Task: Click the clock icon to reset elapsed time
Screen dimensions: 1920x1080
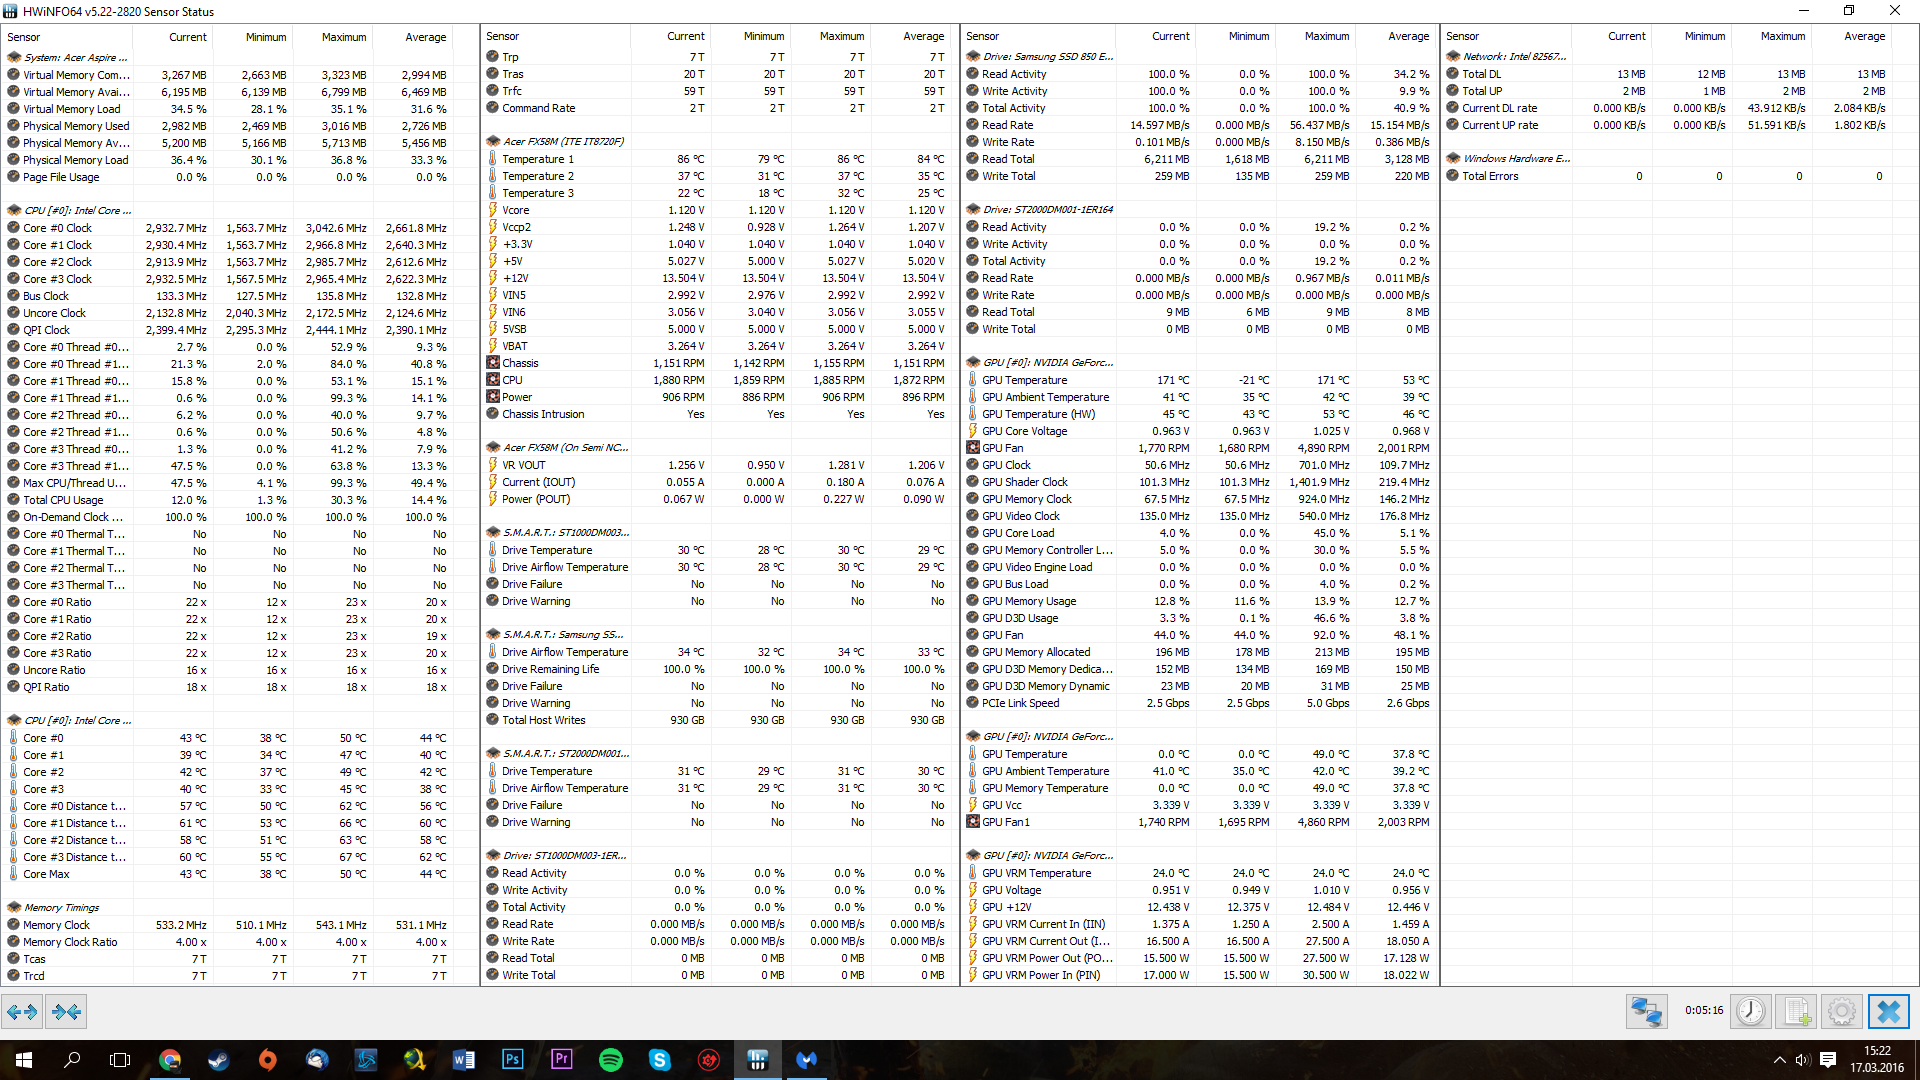Action: point(1750,1012)
